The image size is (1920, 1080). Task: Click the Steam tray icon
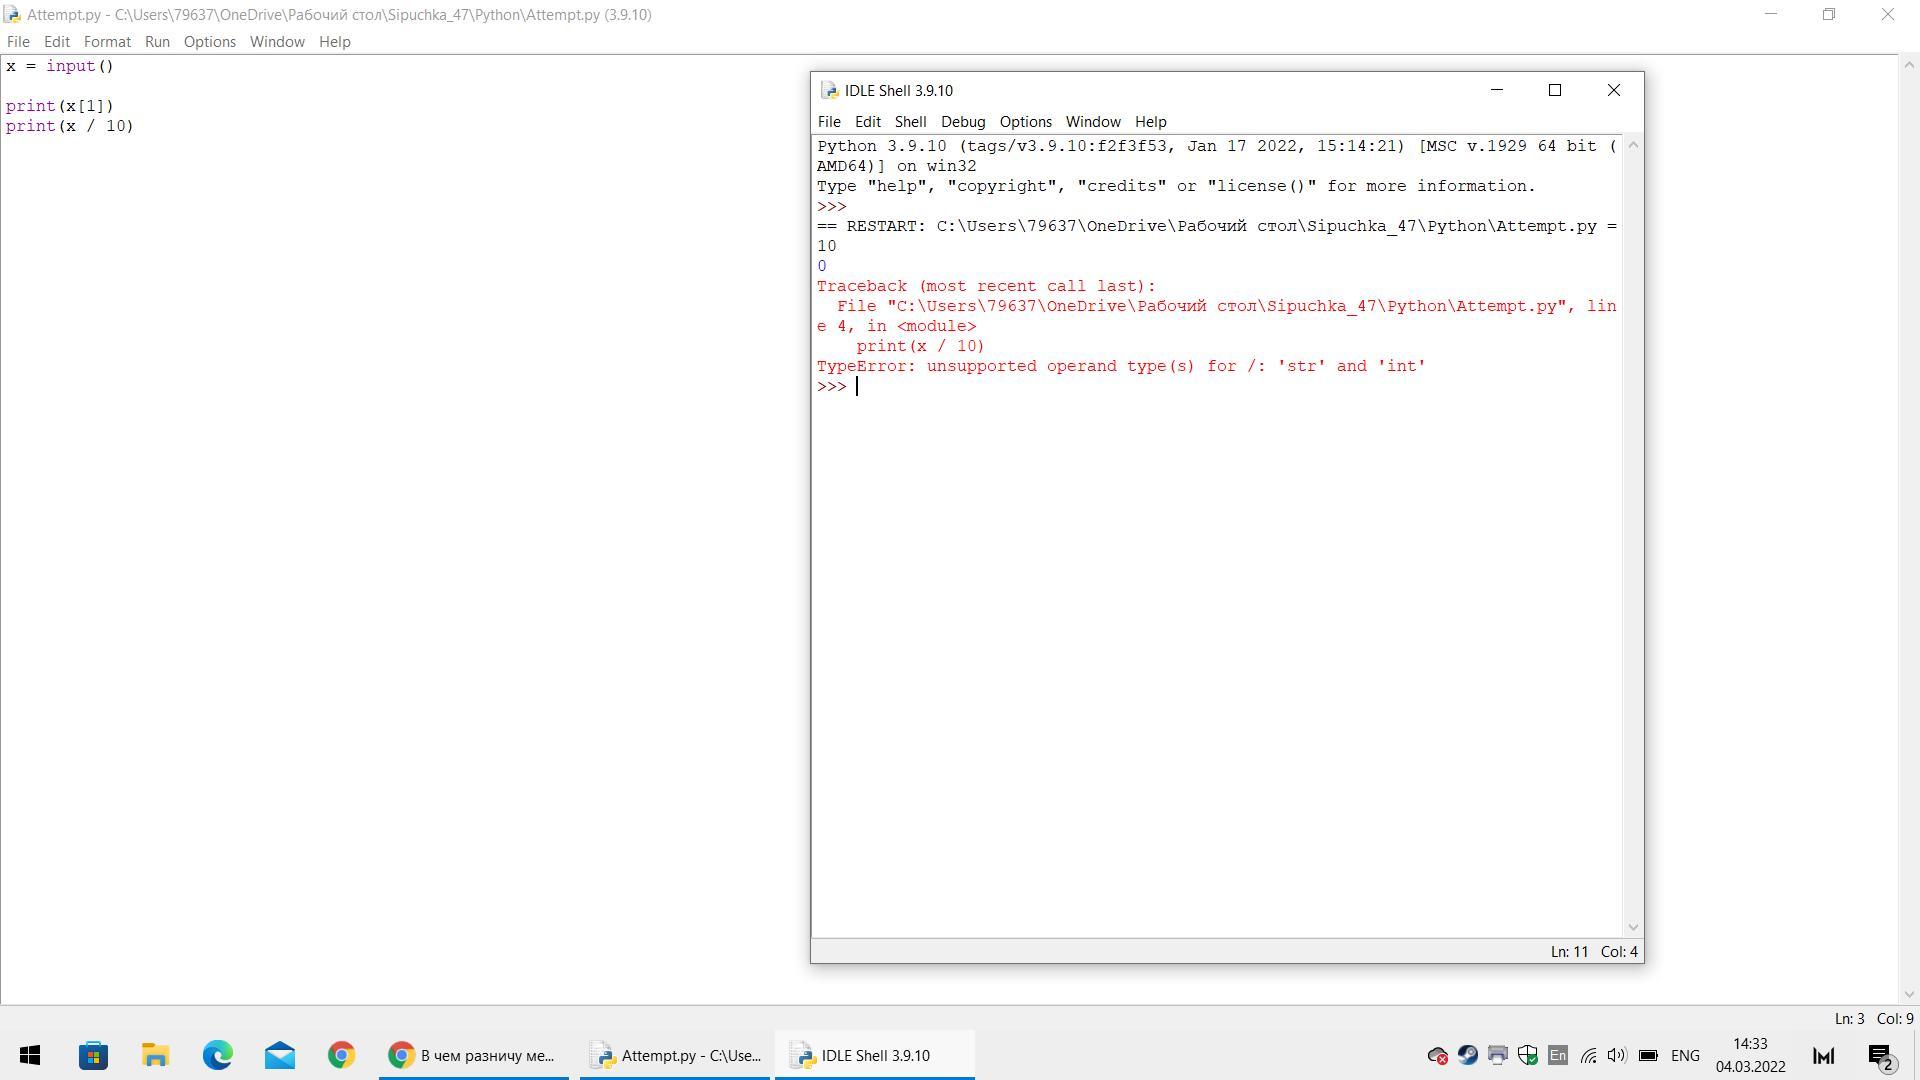click(1467, 1055)
